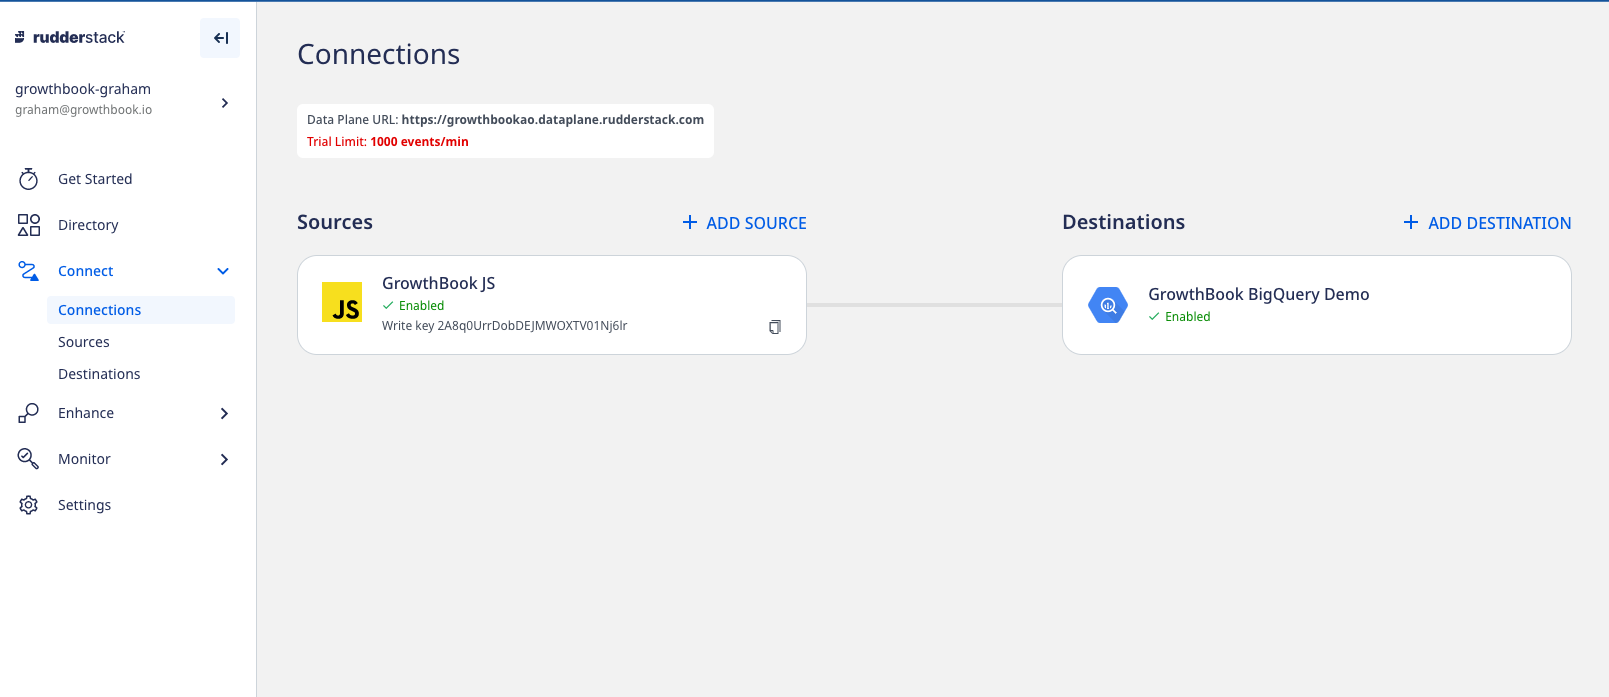This screenshot has height=697, width=1609.
Task: Collapse the sidebar with the arrow button
Action: click(x=220, y=38)
